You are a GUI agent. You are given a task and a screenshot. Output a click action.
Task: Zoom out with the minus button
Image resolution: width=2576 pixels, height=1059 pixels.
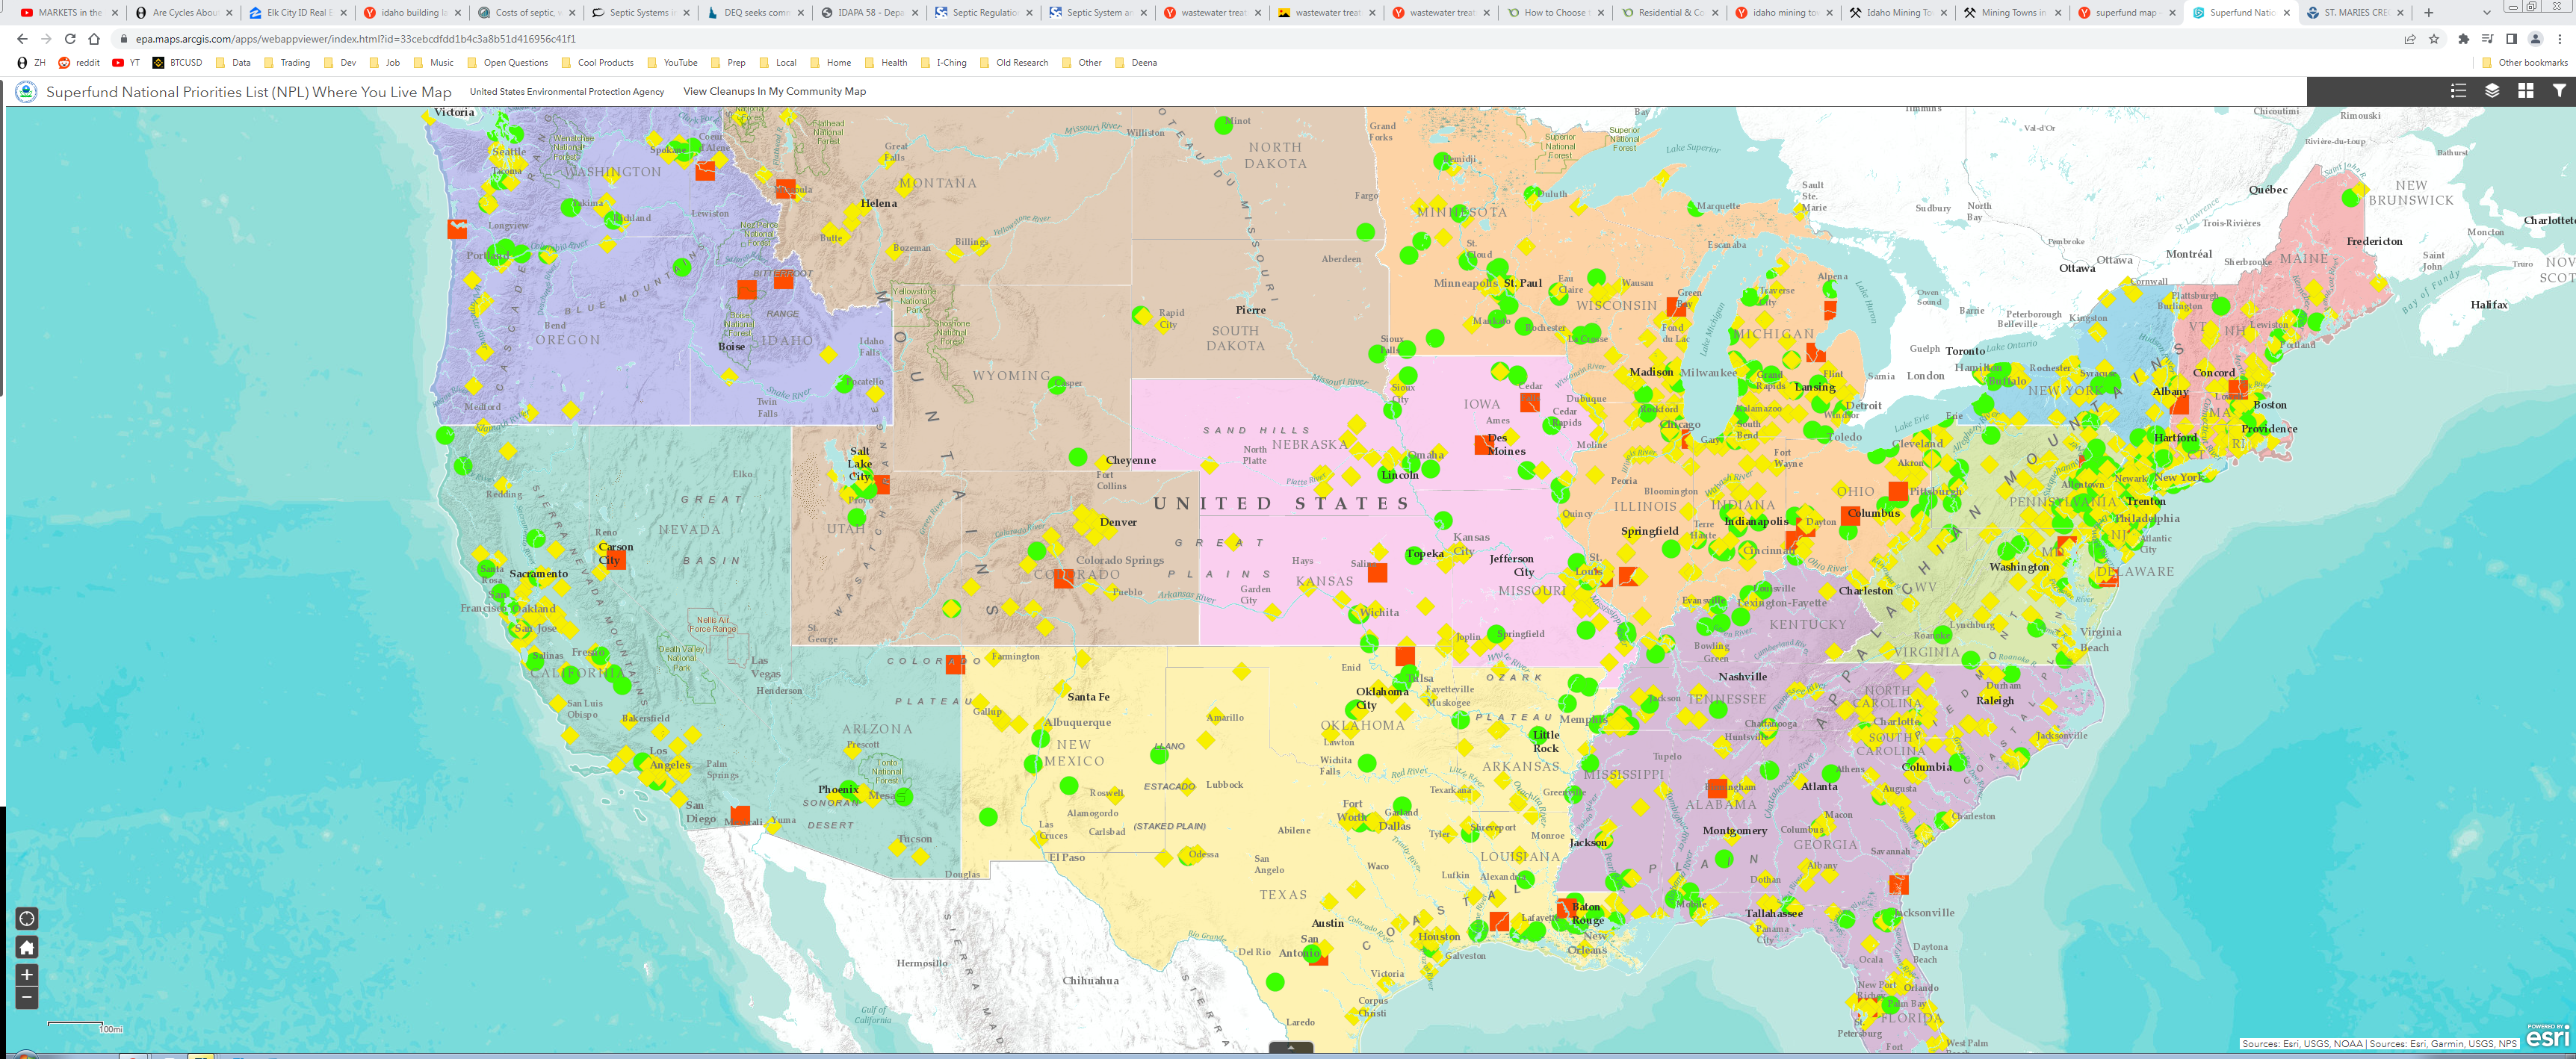[x=27, y=997]
